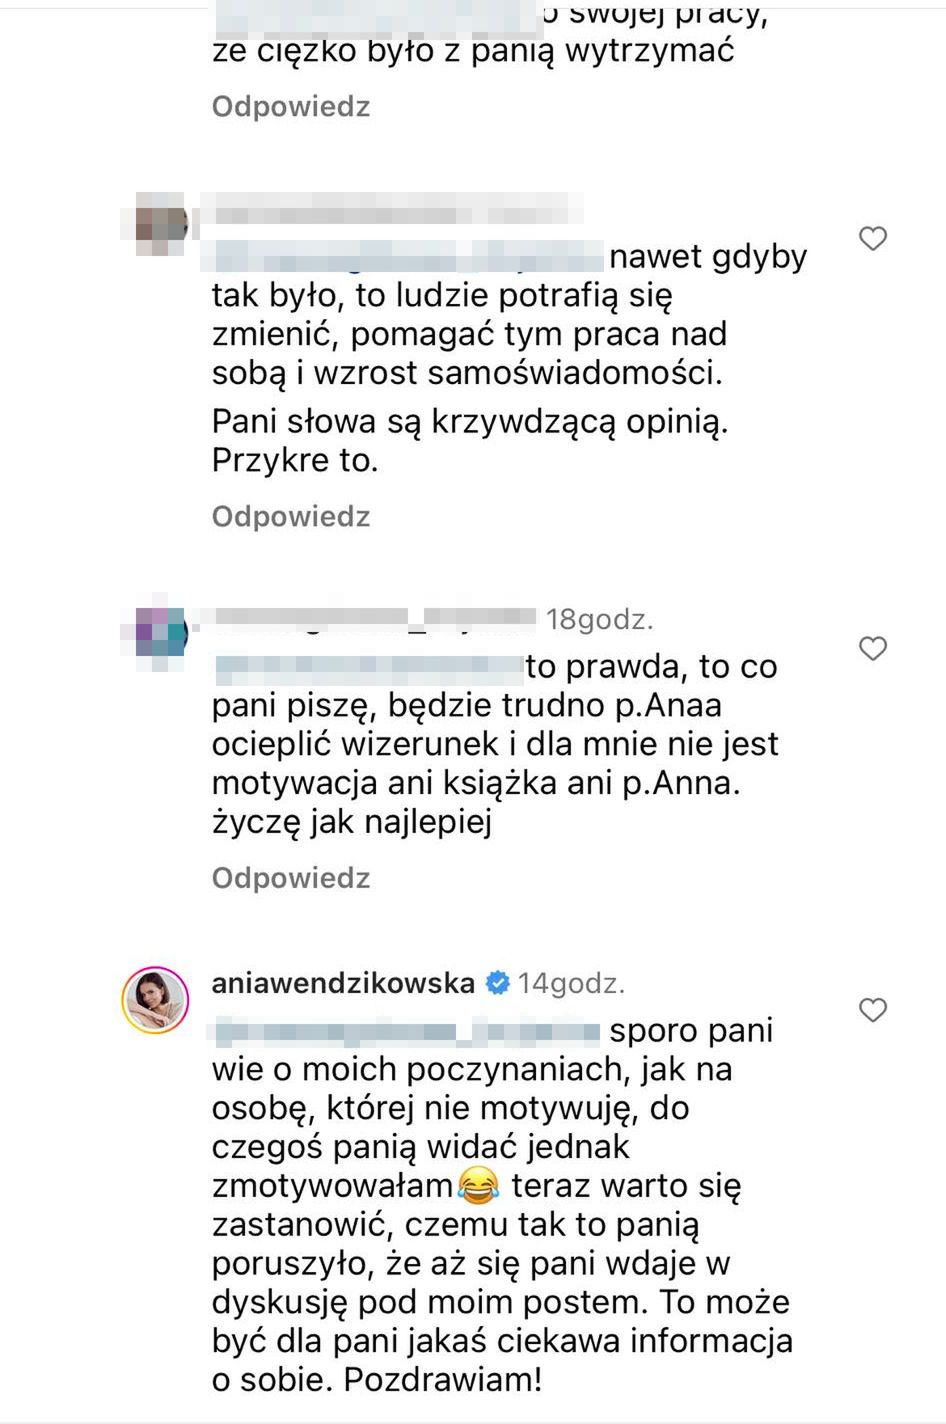The height and width of the screenshot is (1424, 946).
Task: Like the comment starting with "nawet gdyby"
Action: point(873,238)
